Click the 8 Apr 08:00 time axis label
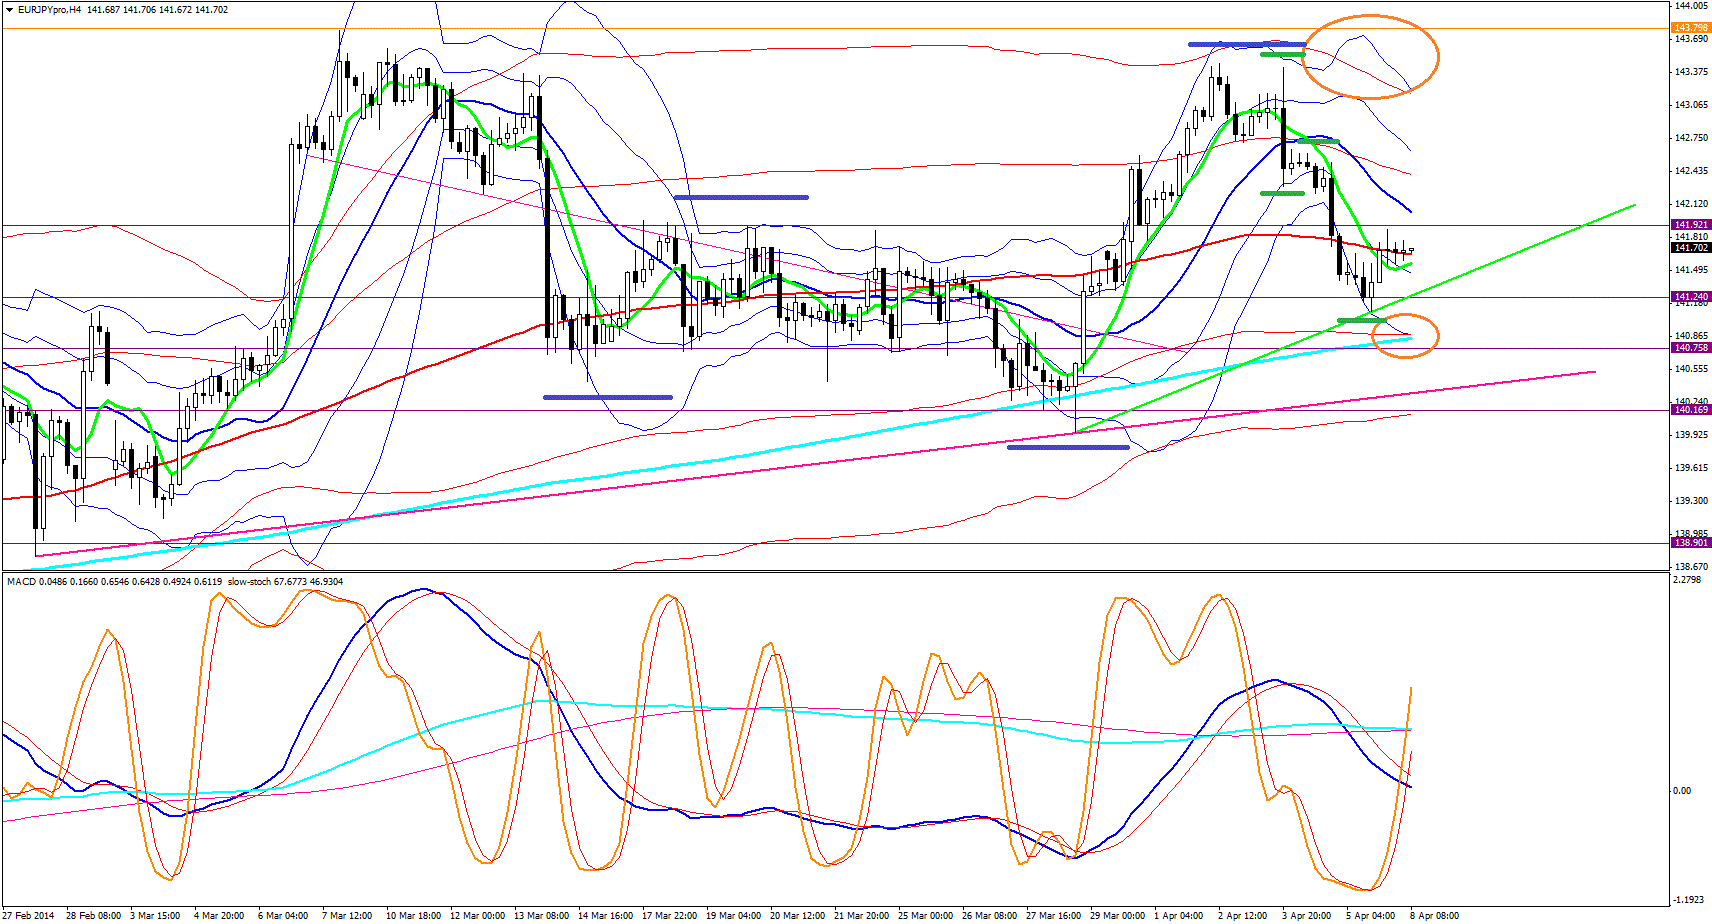The width and height of the screenshot is (1712, 924). tap(1434, 915)
